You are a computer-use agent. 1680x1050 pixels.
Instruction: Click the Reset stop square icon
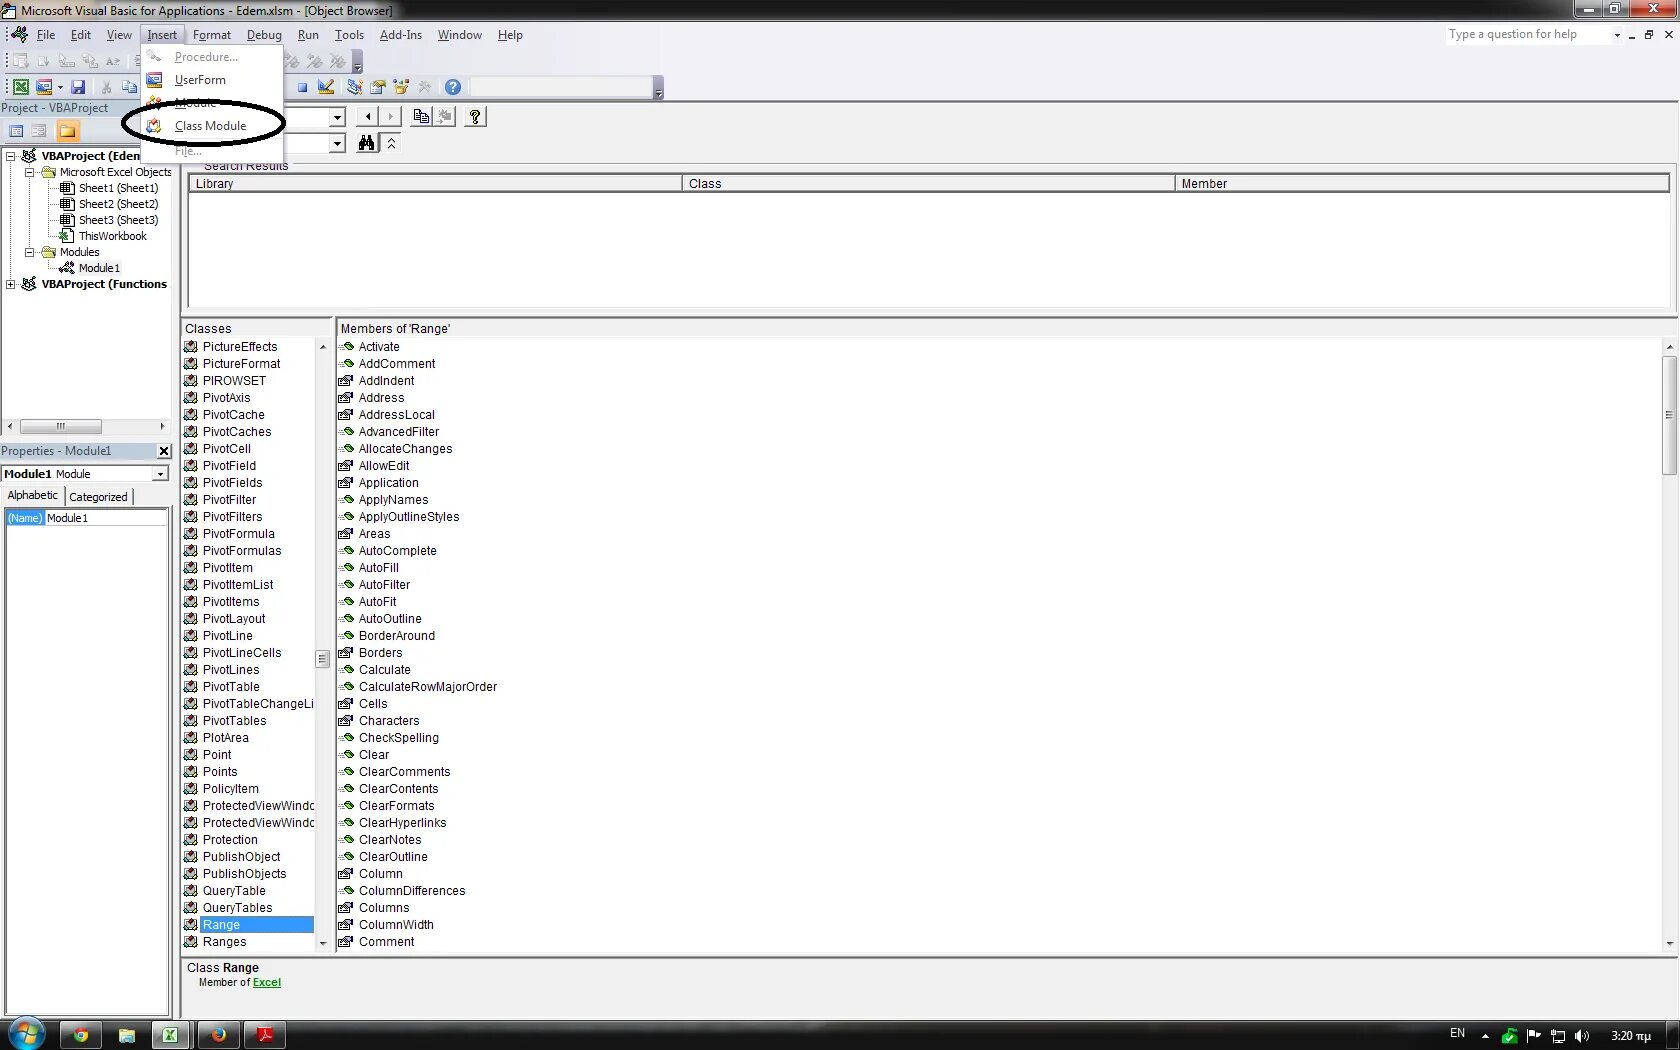click(x=302, y=87)
